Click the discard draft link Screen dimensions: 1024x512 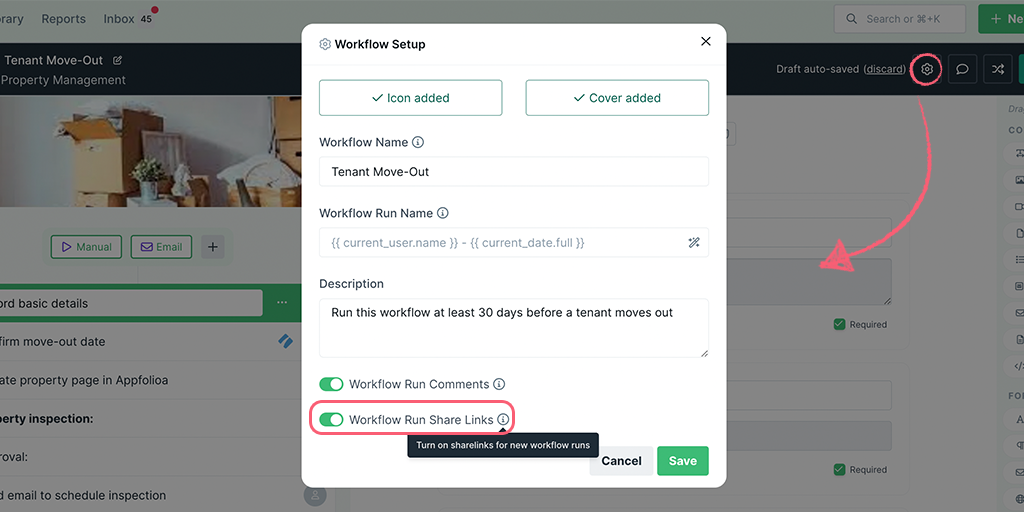pos(884,69)
